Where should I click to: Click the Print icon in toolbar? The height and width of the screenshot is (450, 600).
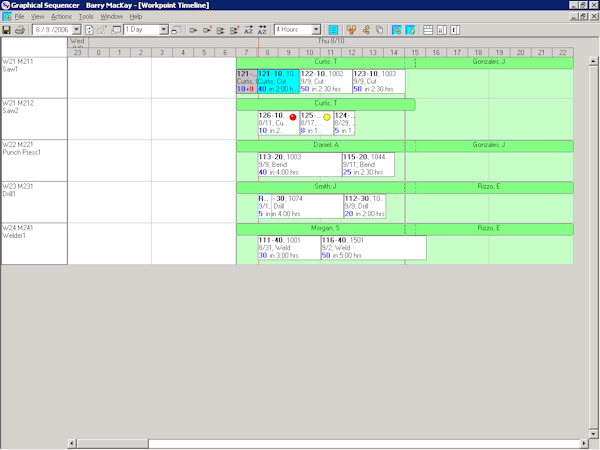[20, 30]
